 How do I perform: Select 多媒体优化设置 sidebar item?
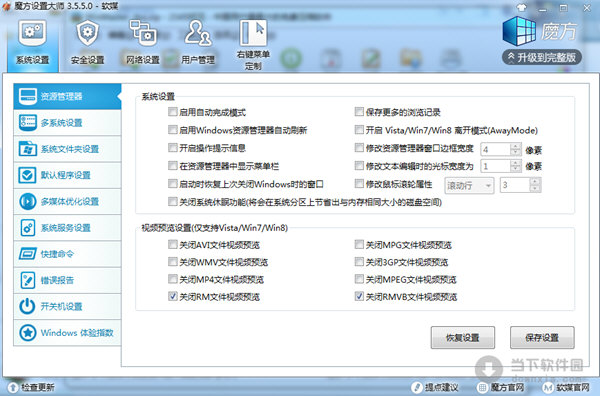point(67,201)
